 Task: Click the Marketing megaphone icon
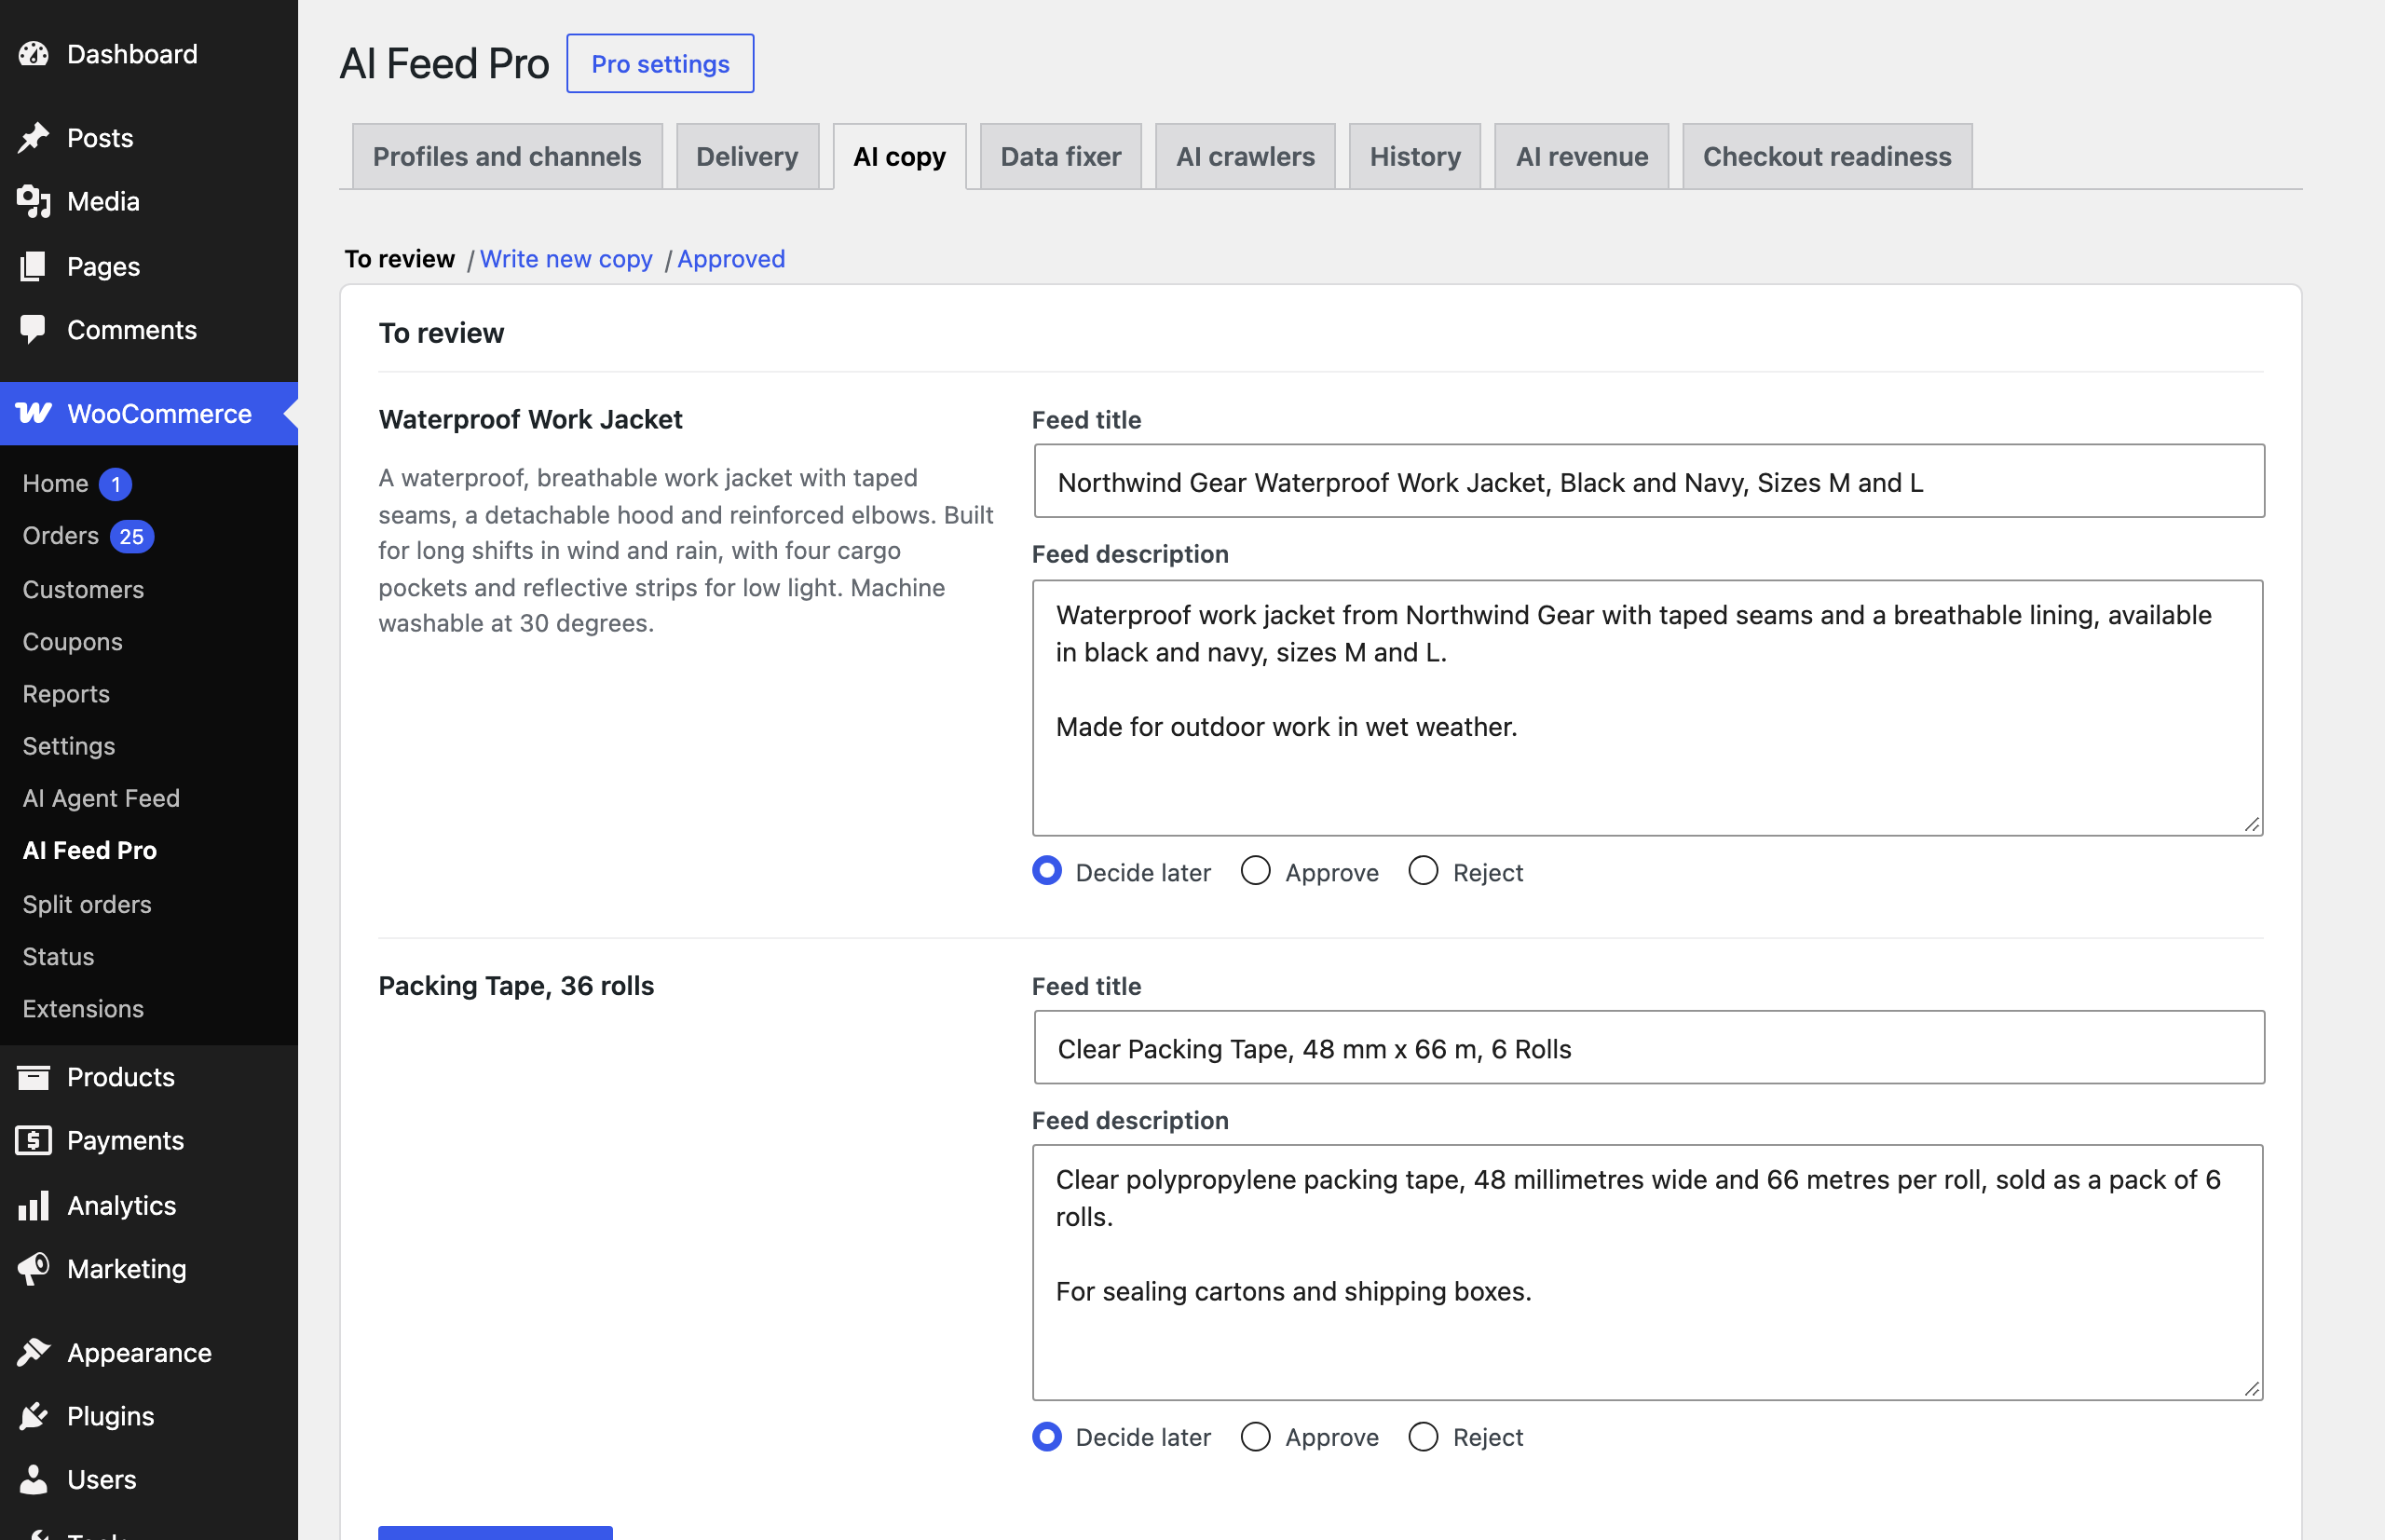(33, 1269)
